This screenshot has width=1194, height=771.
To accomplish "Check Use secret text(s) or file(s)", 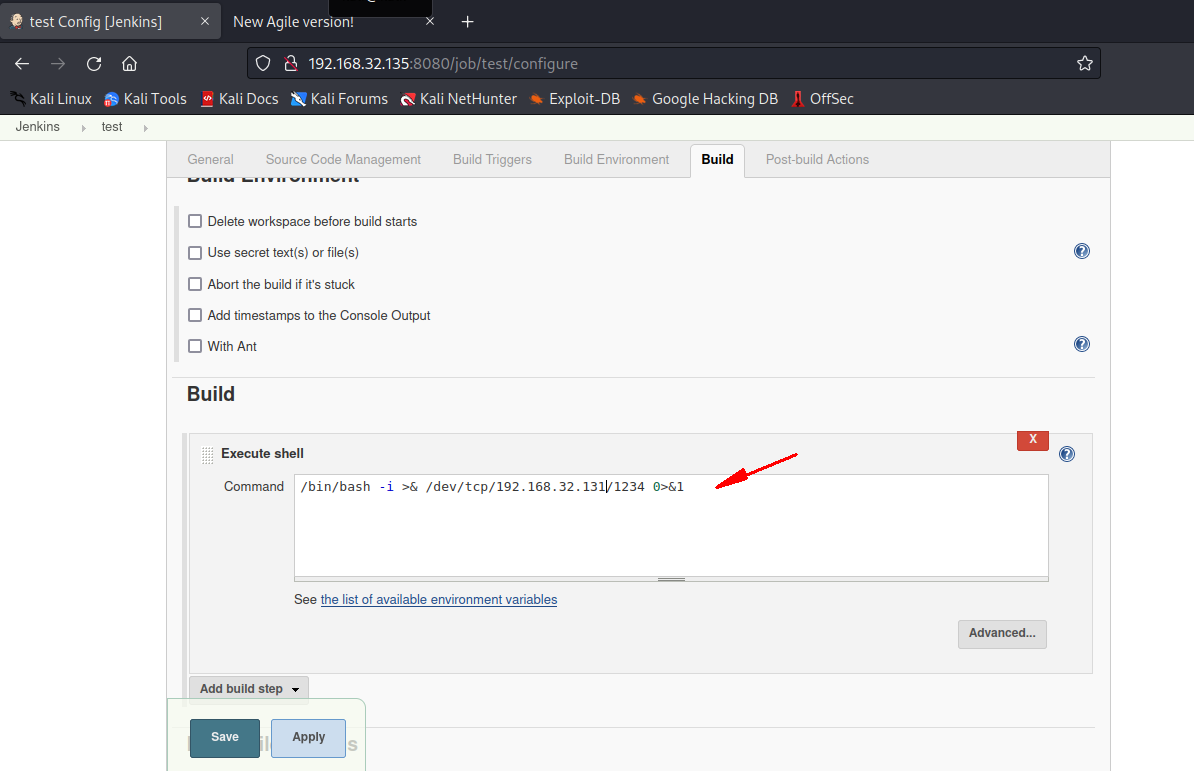I will 195,253.
